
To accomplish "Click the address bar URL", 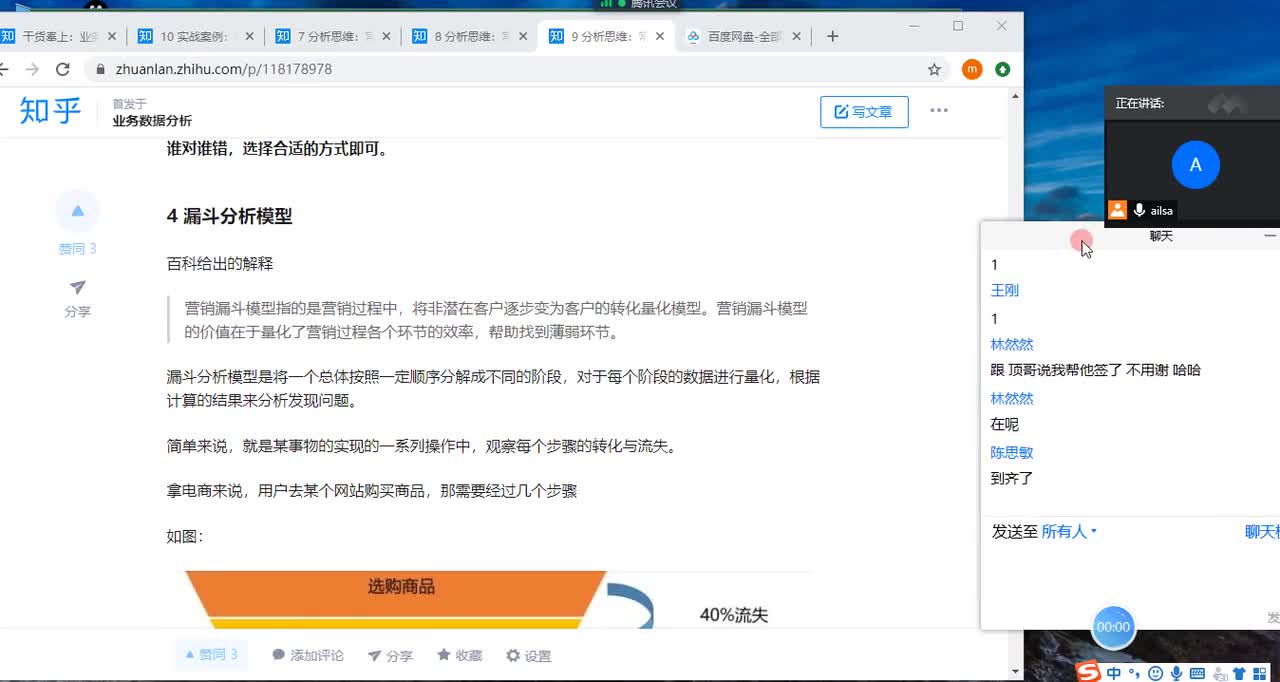I will [x=224, y=69].
